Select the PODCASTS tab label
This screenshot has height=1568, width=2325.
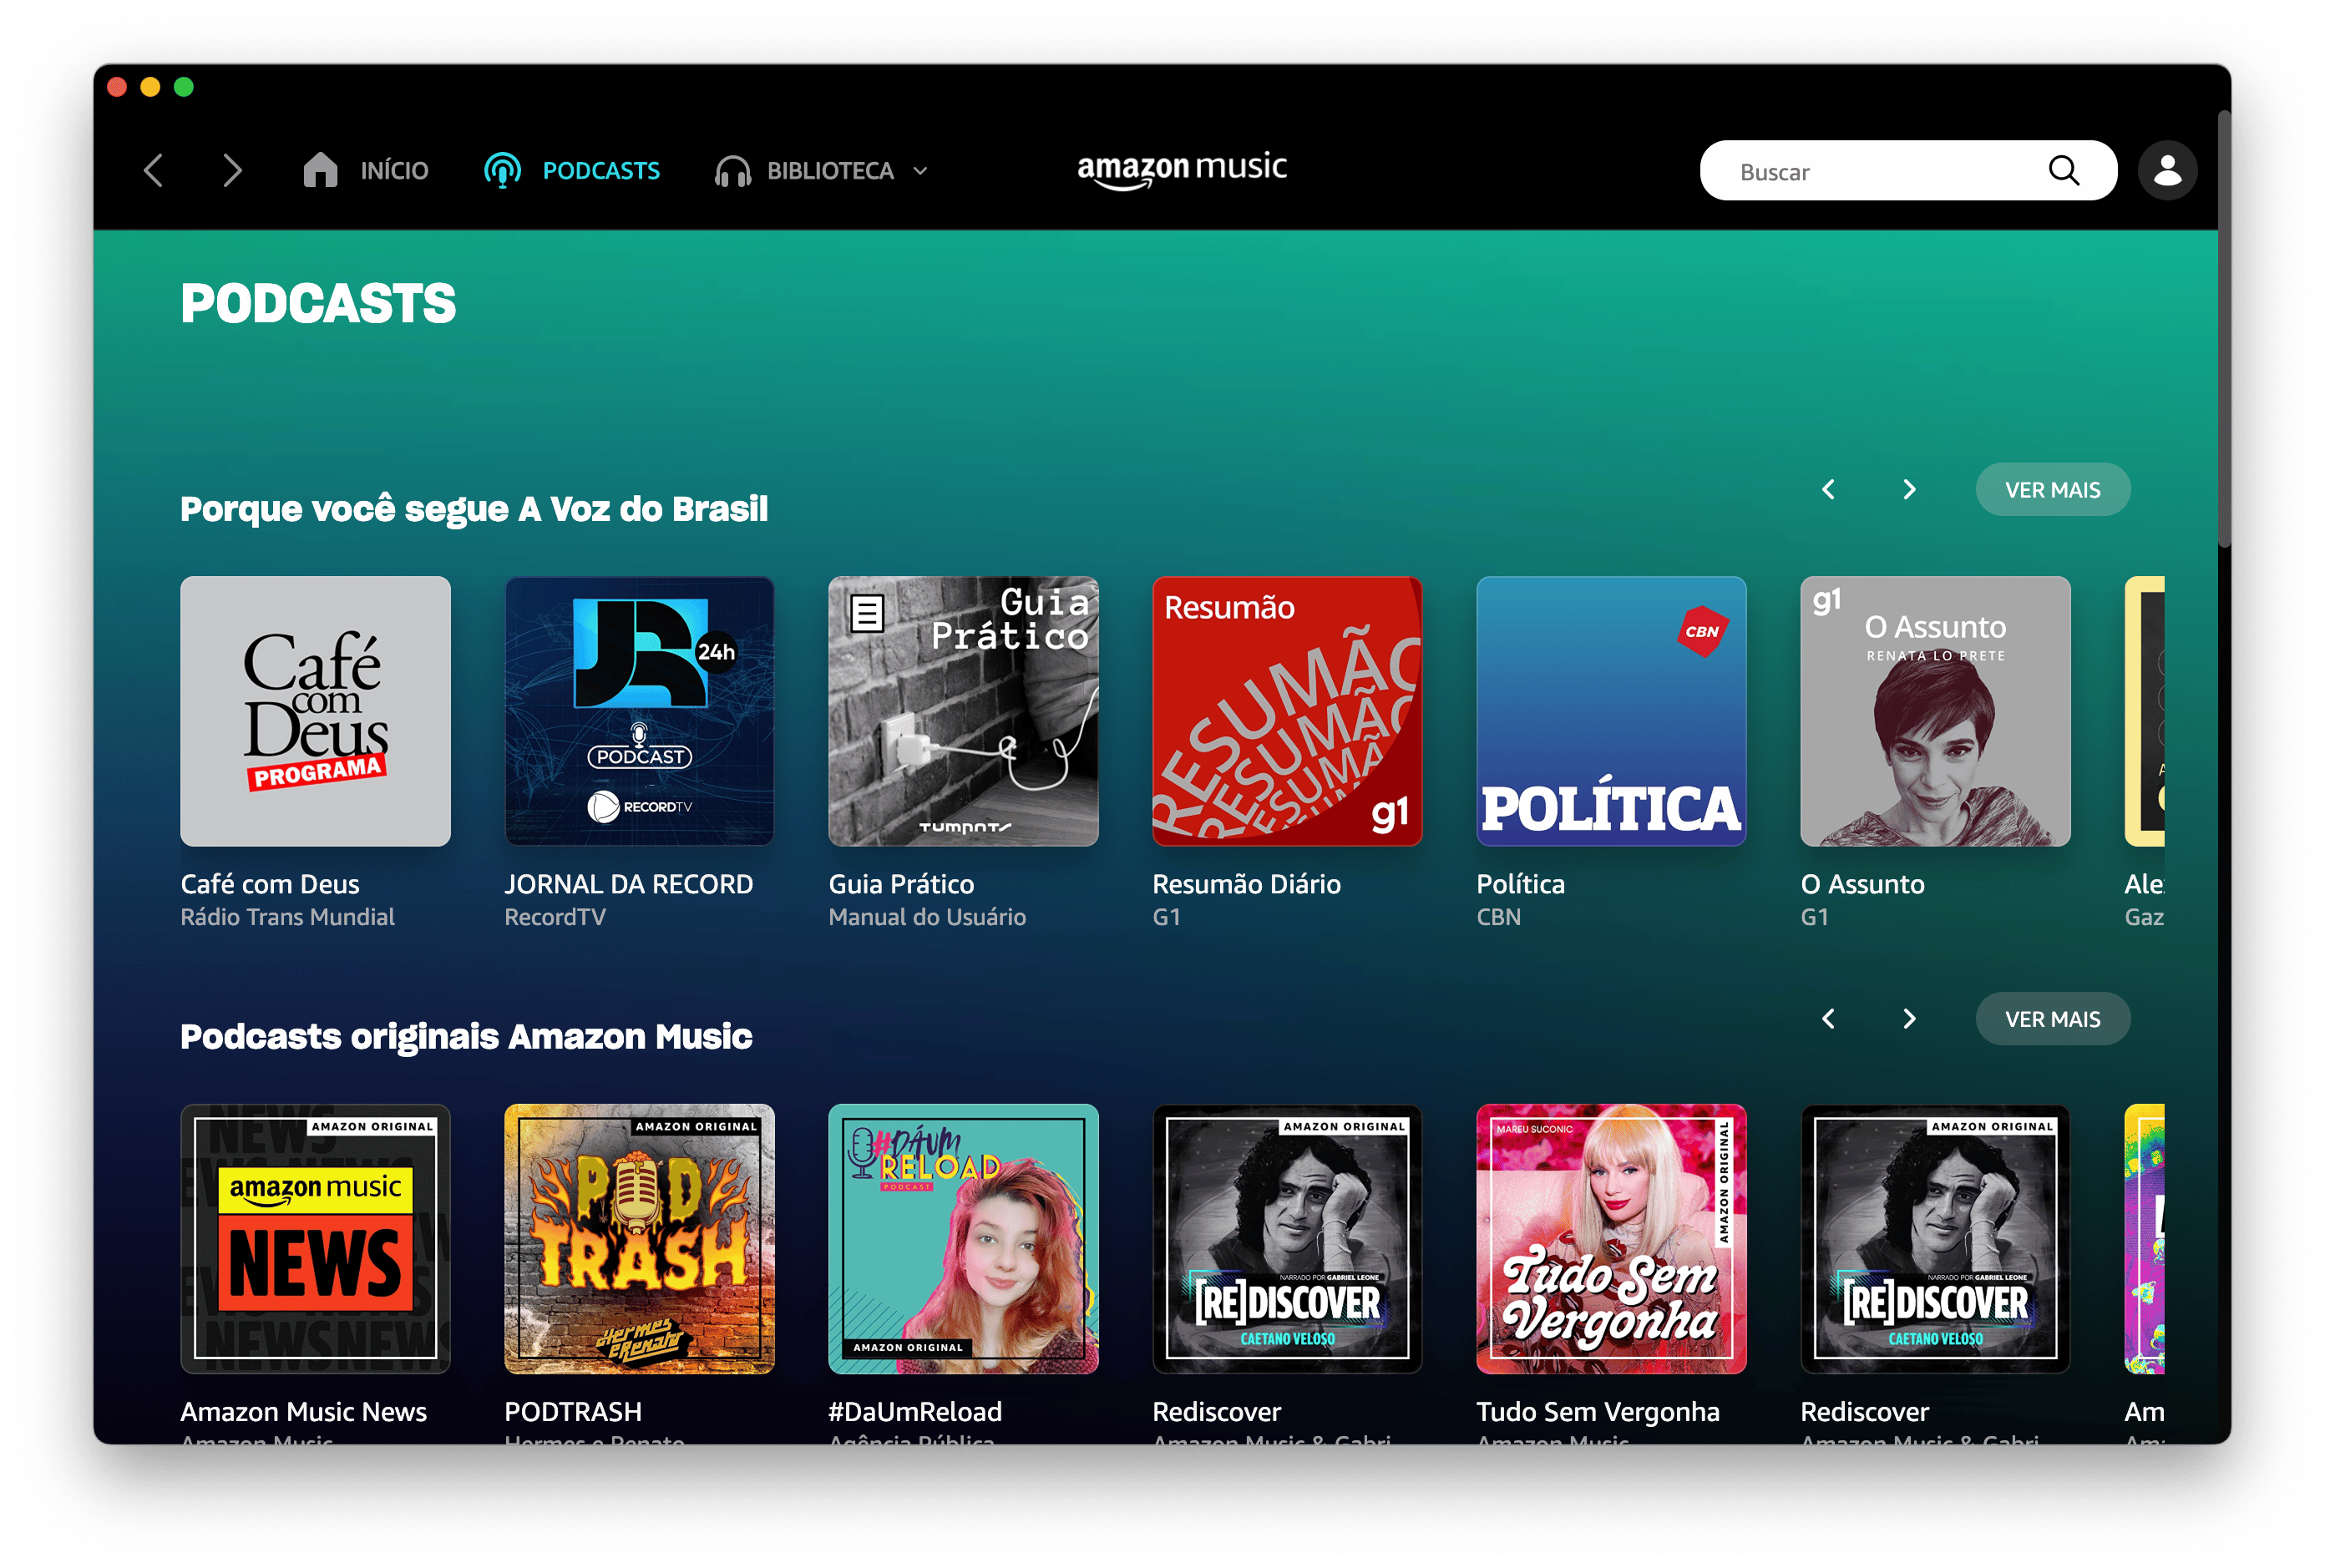[601, 171]
